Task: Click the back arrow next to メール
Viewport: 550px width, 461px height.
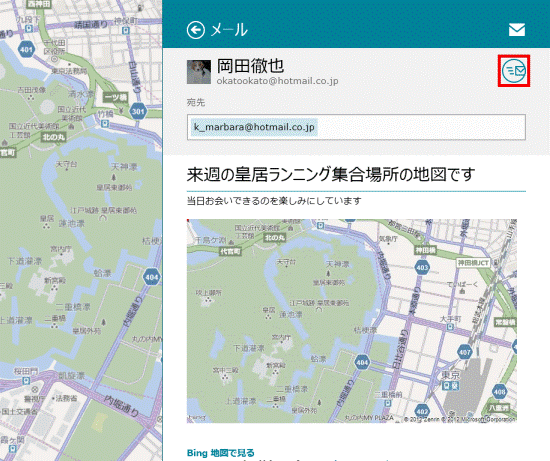Action: click(x=195, y=30)
